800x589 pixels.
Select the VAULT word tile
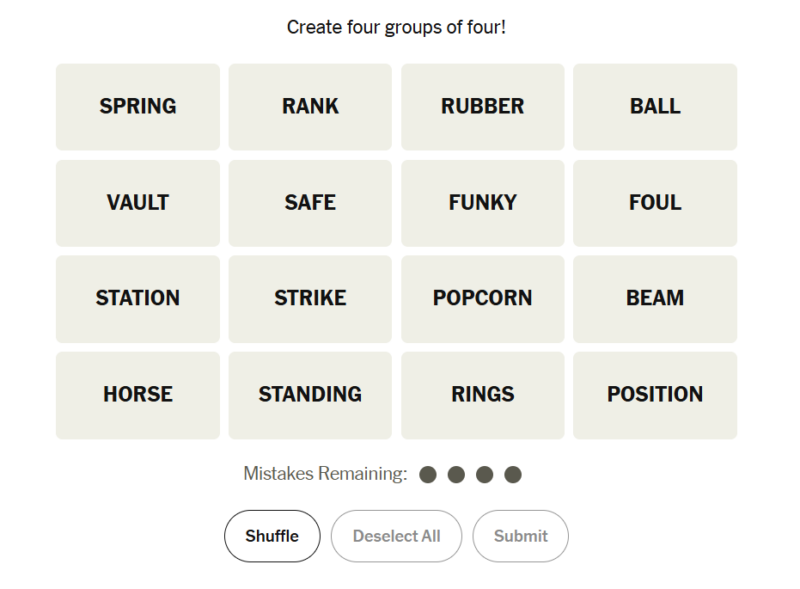click(x=138, y=203)
